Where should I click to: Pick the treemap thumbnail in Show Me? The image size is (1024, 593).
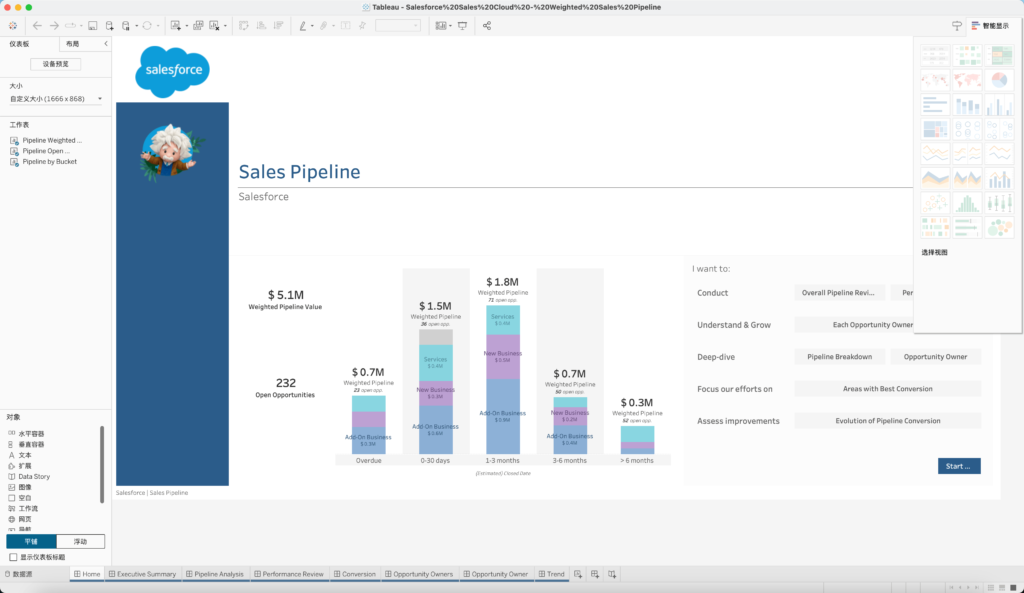[935, 129]
